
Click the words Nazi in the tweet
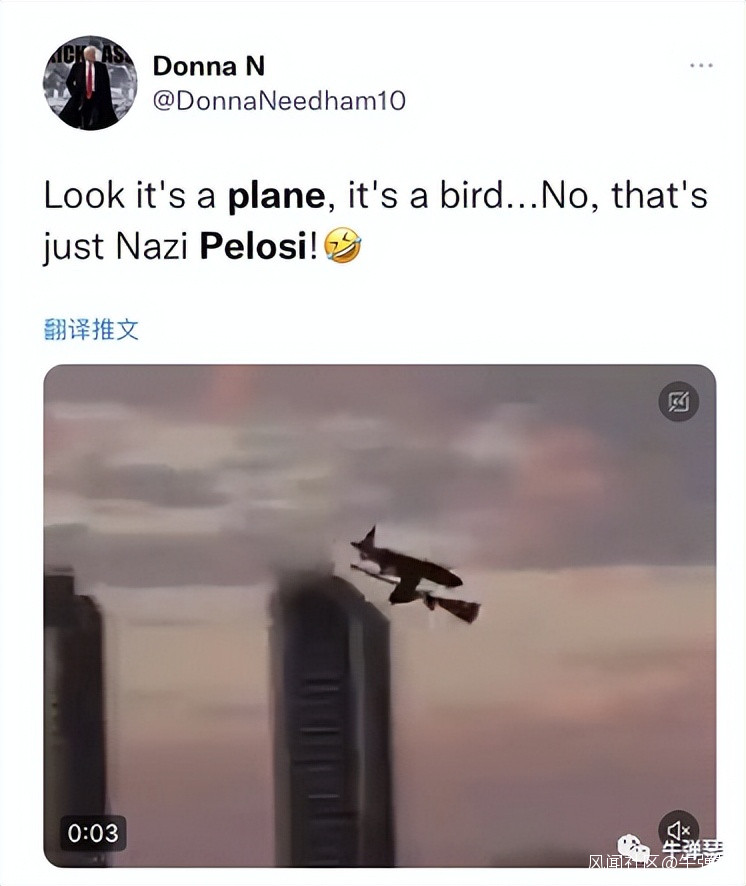pos(151,246)
